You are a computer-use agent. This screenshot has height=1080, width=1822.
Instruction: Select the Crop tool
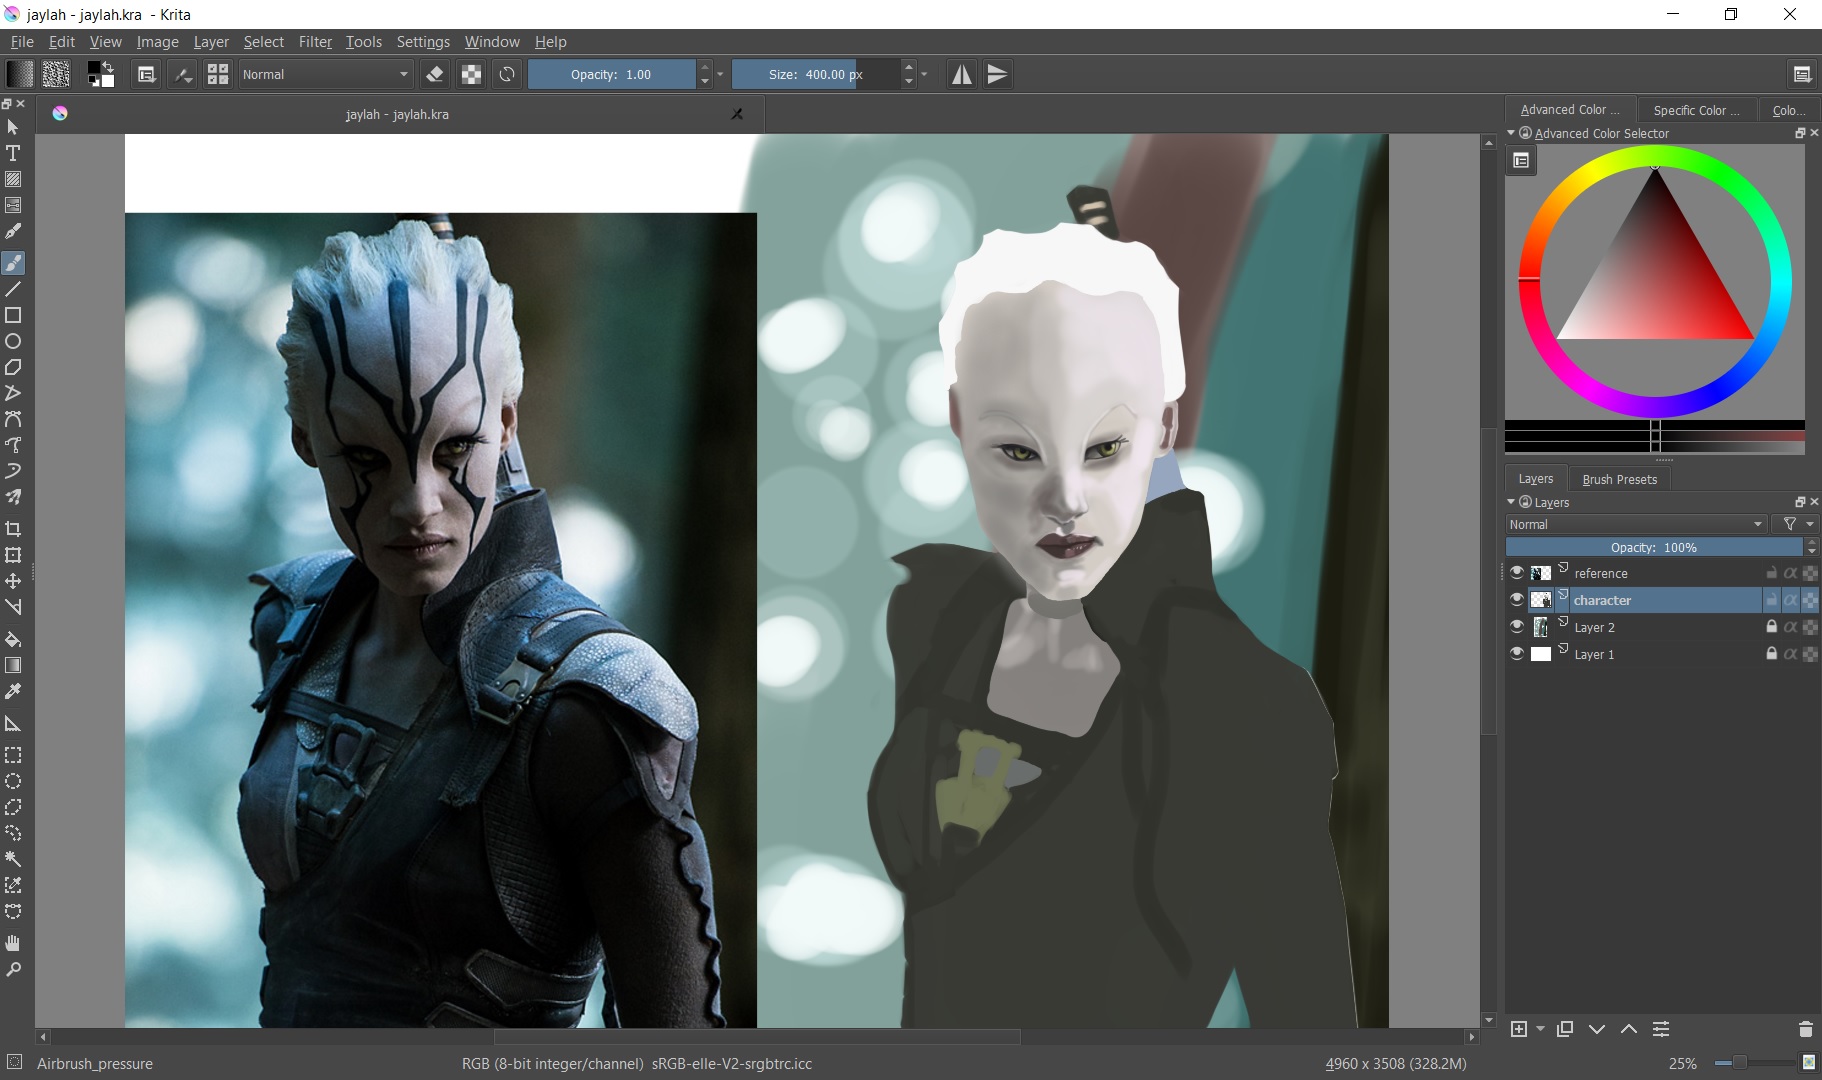coord(13,529)
